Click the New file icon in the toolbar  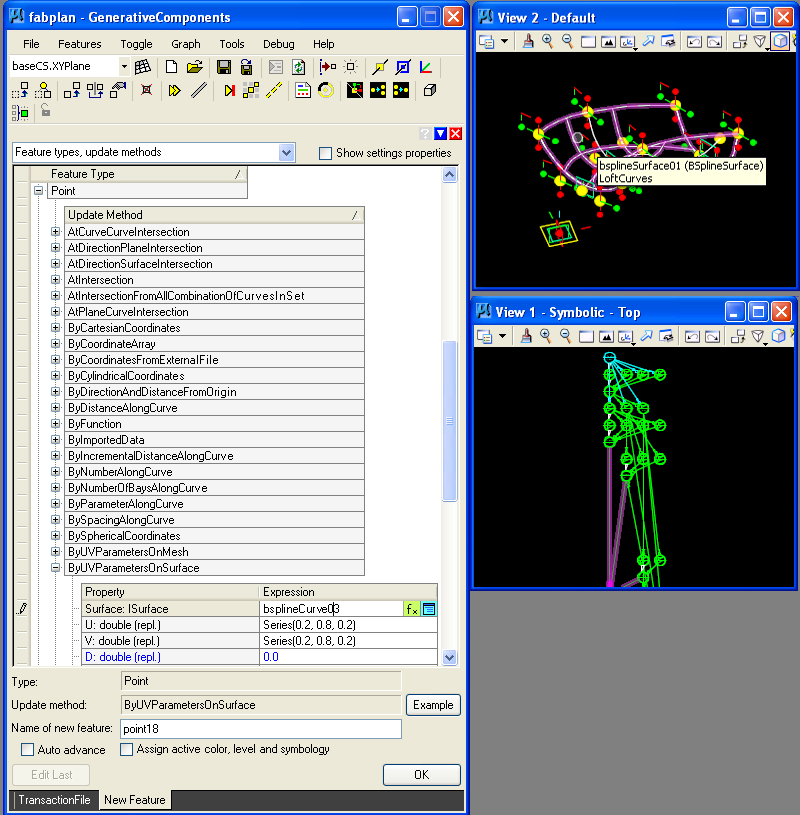pyautogui.click(x=171, y=67)
